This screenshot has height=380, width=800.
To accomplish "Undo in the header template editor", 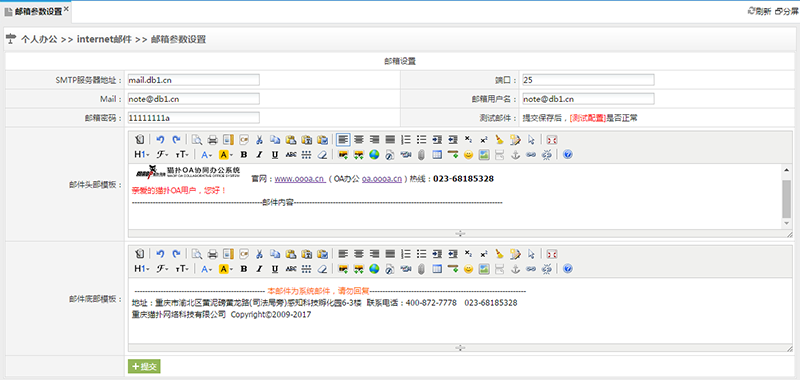I will pyautogui.click(x=160, y=139).
